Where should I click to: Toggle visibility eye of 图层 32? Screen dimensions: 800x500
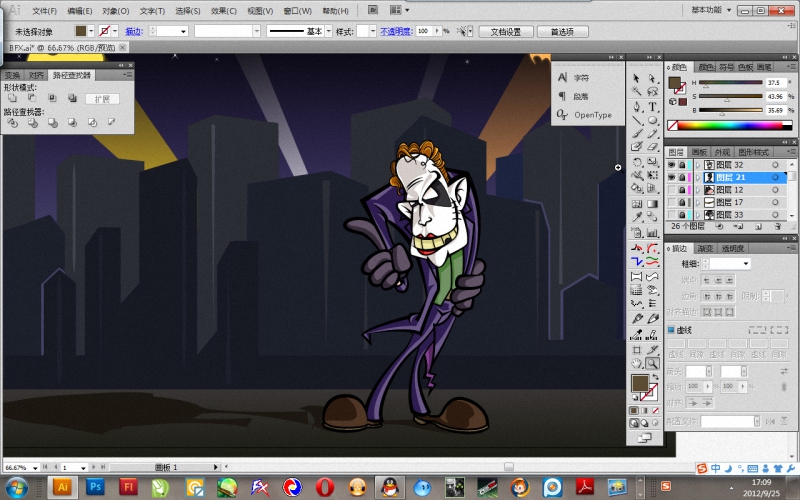671,165
